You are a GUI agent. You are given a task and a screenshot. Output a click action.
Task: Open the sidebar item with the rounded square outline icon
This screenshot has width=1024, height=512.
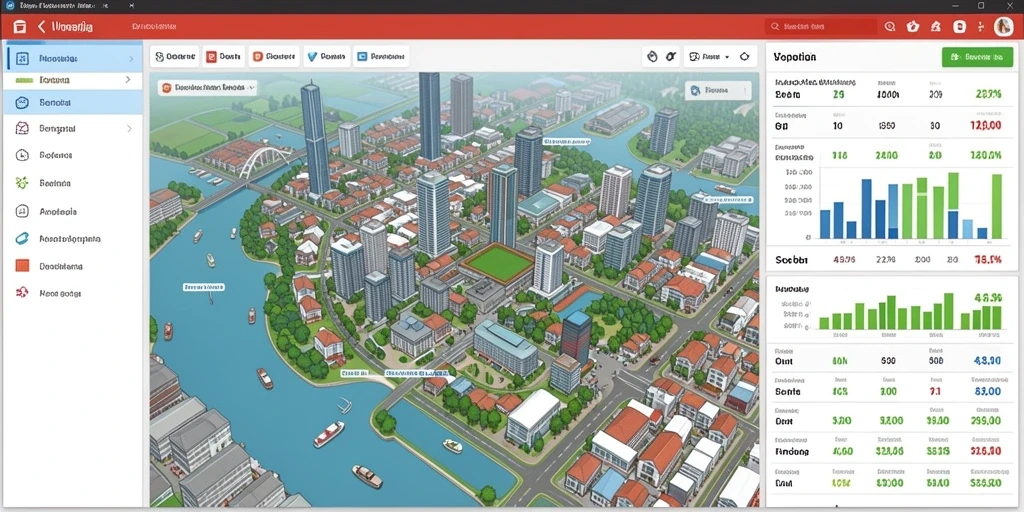pos(73,212)
